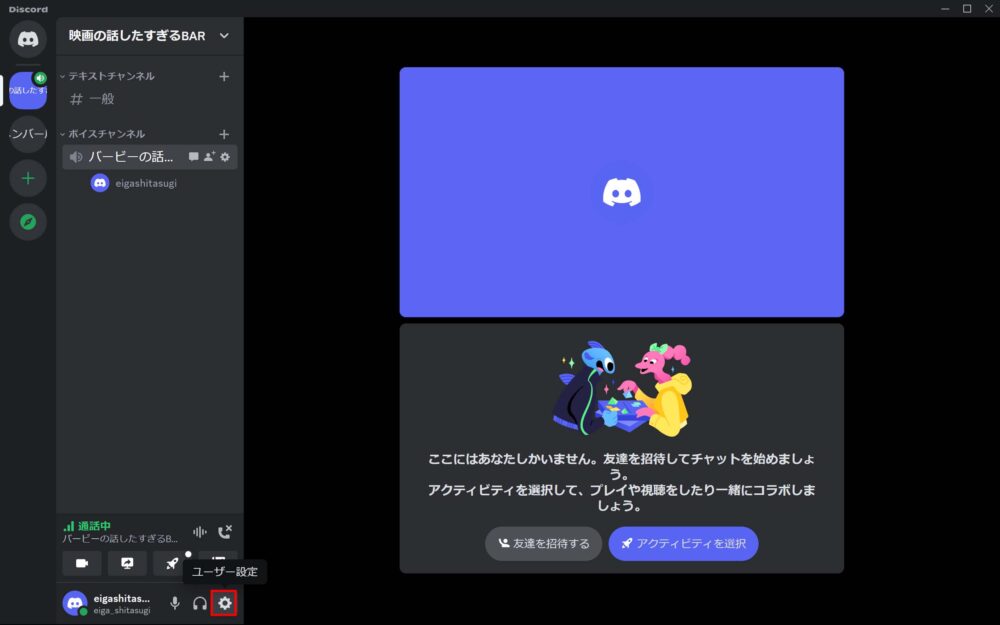Toggle noise suppression waveform icon

pos(200,532)
